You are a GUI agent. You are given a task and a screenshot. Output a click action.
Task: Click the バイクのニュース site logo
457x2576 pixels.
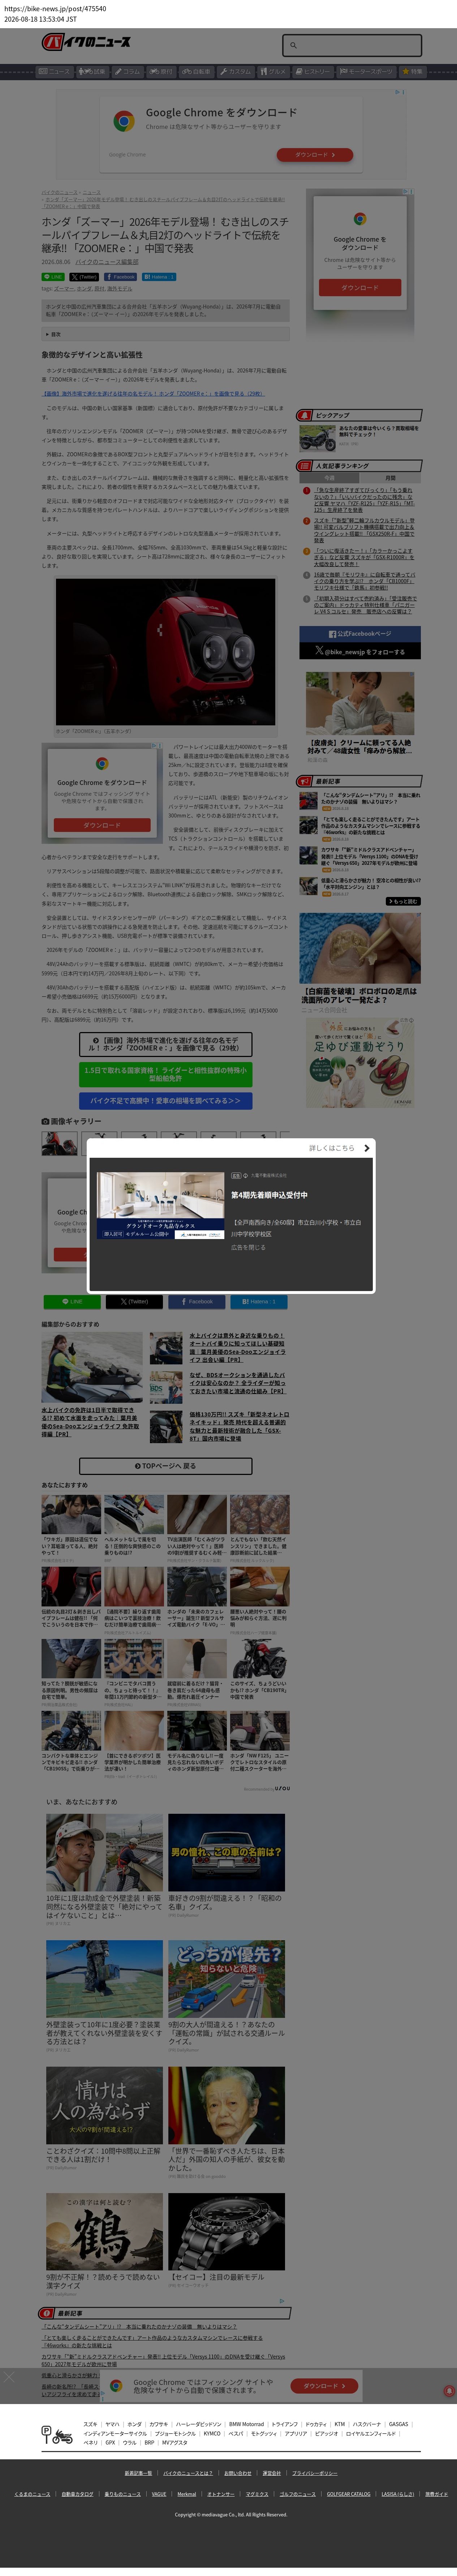86,42
